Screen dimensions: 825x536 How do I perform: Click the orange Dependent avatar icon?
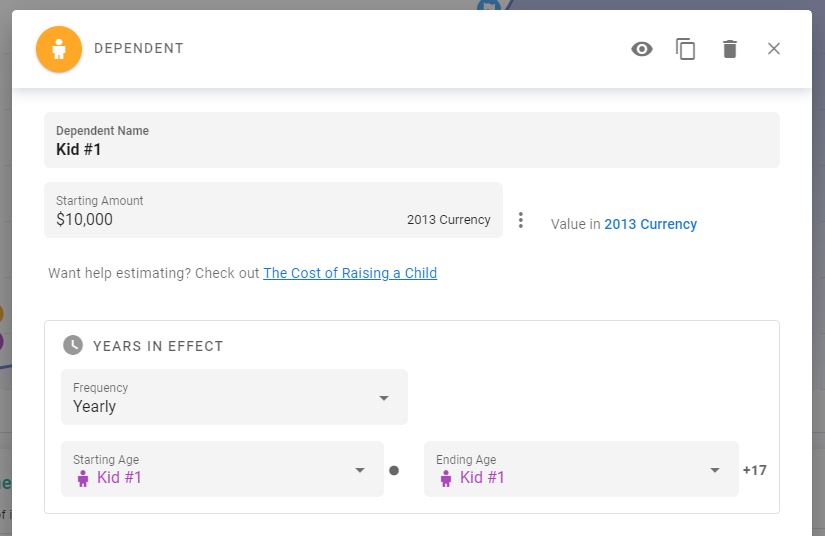click(x=59, y=49)
